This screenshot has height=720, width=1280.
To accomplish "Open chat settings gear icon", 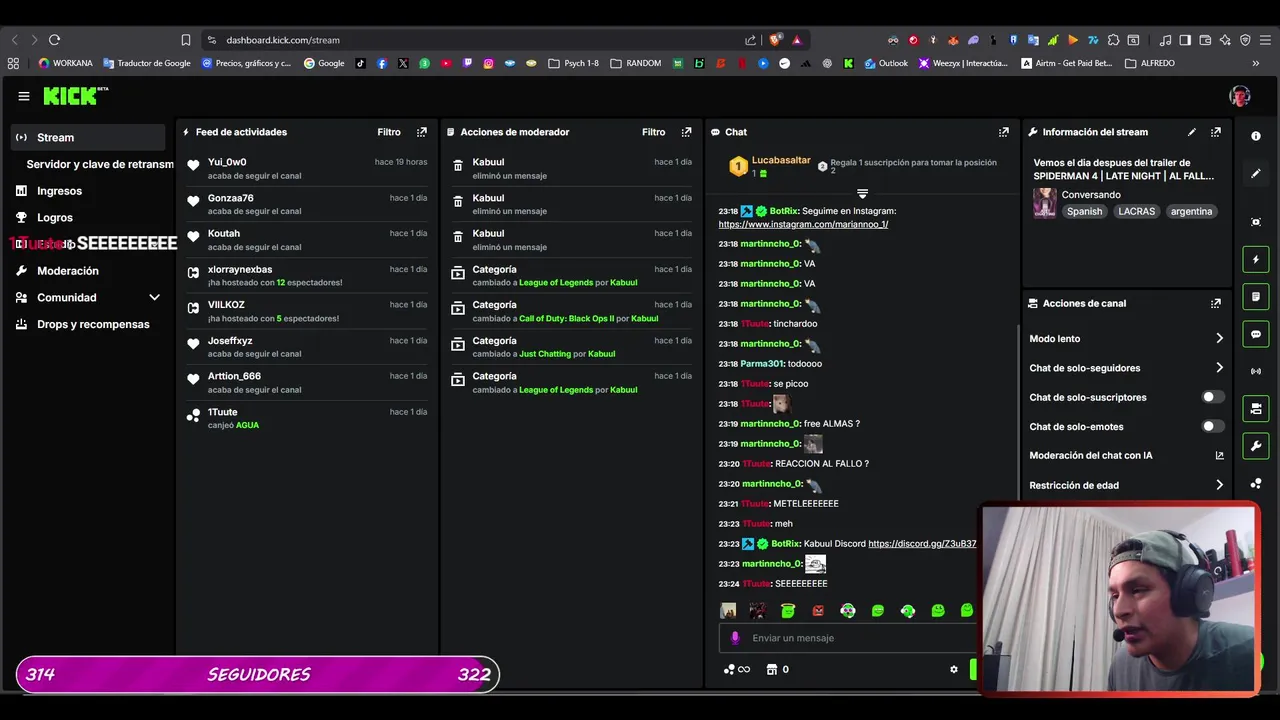I will pyautogui.click(x=953, y=669).
